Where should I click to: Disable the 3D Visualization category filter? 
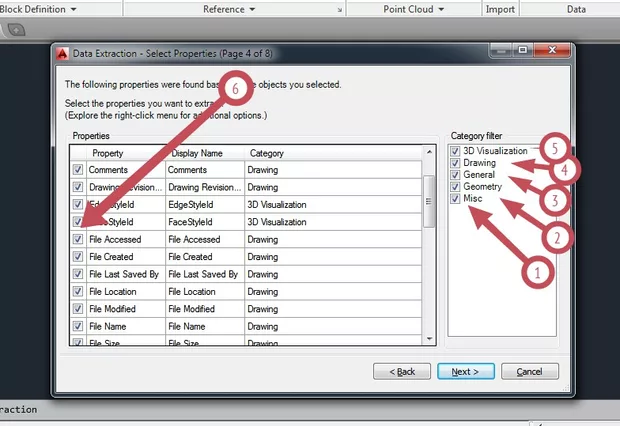pyautogui.click(x=455, y=151)
